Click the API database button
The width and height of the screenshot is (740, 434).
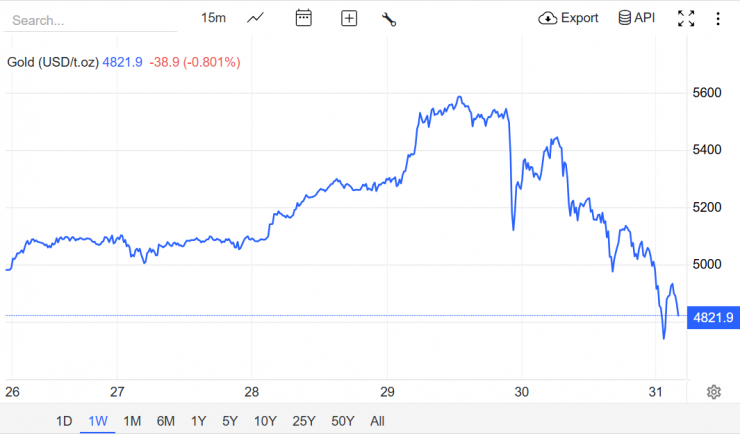(636, 18)
